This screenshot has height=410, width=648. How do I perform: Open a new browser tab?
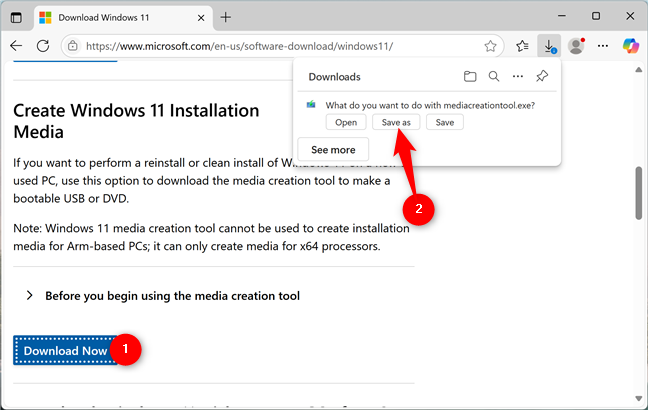click(226, 17)
